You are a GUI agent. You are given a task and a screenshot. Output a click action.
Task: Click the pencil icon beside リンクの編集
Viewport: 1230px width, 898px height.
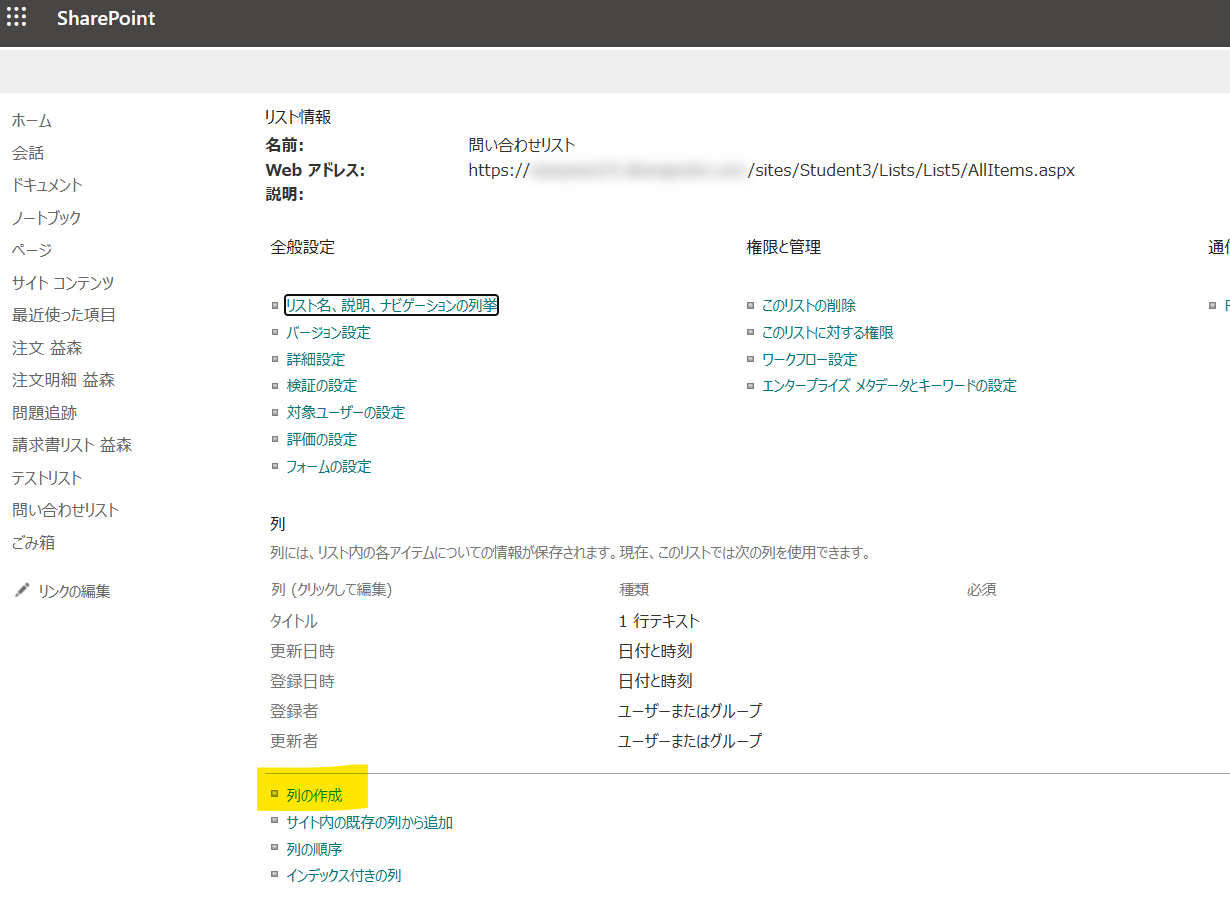pos(22,591)
